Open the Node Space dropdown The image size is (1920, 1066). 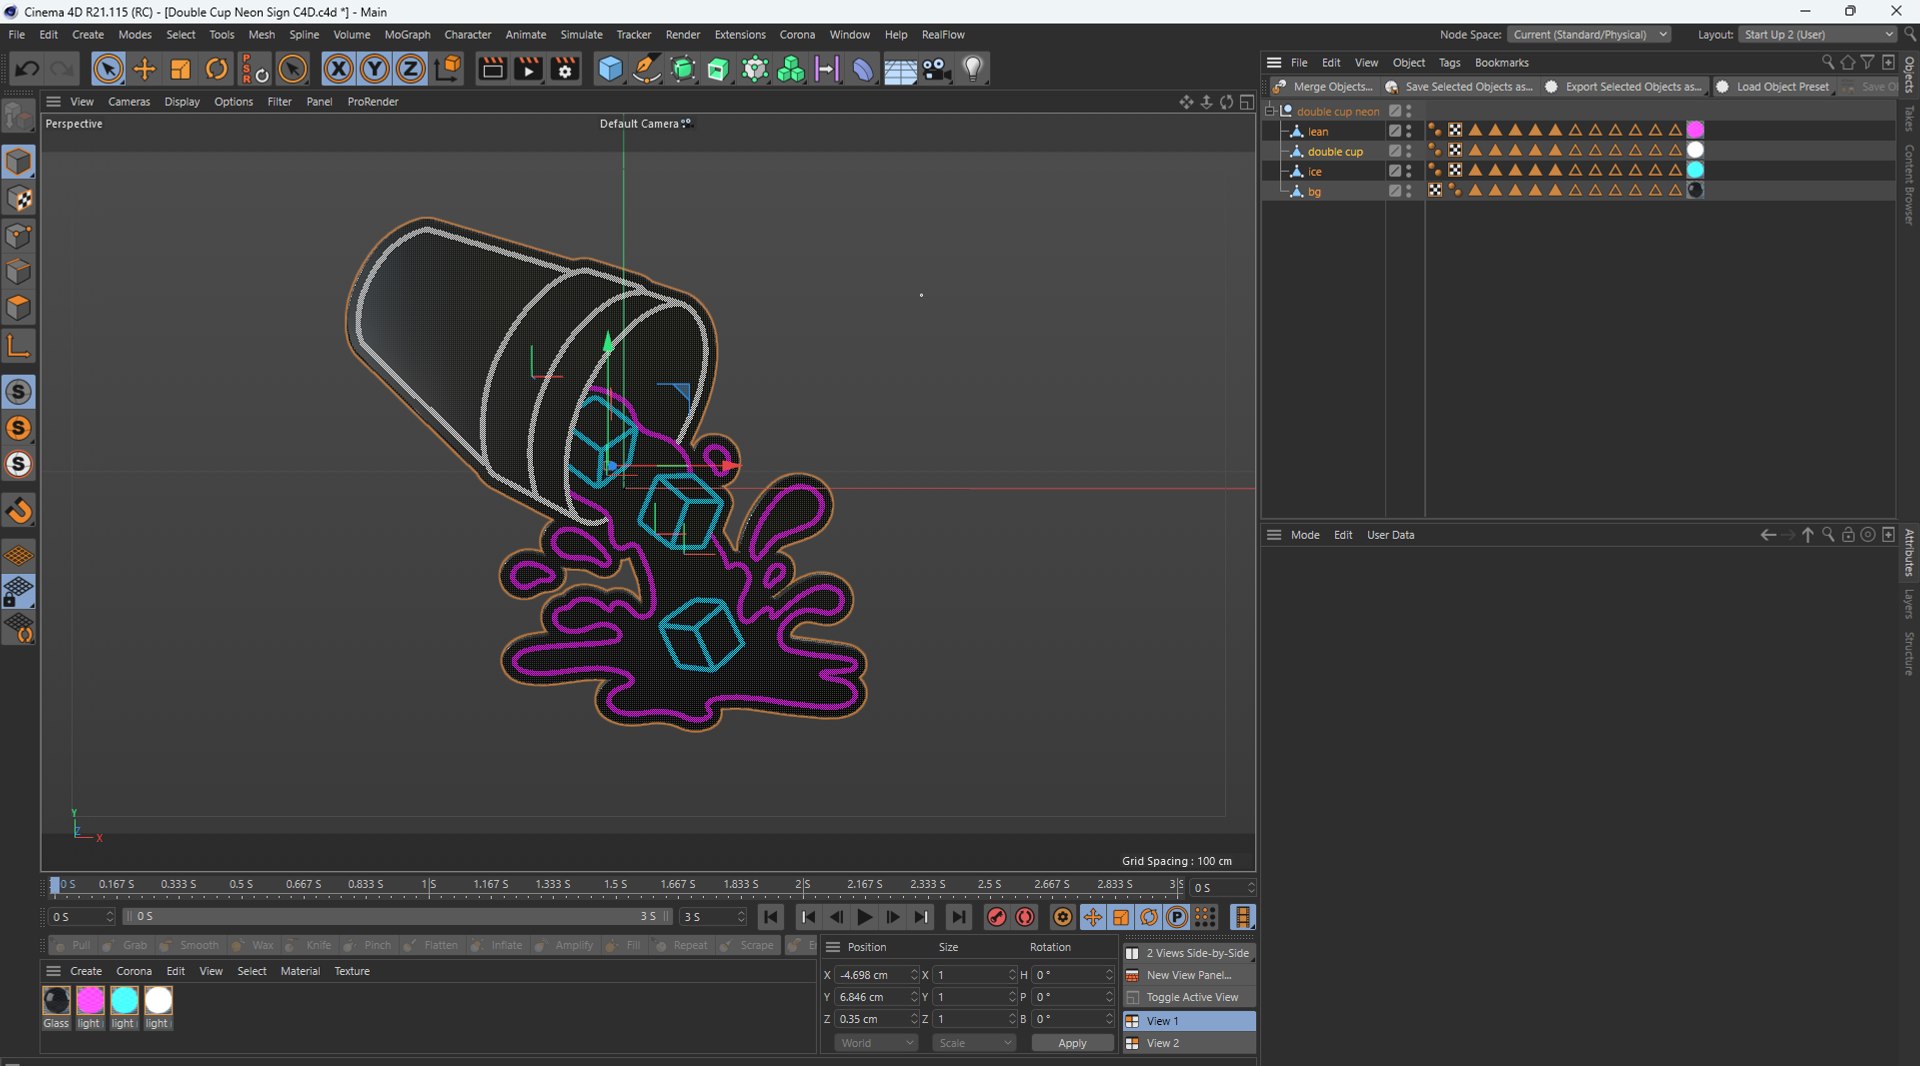point(1588,34)
